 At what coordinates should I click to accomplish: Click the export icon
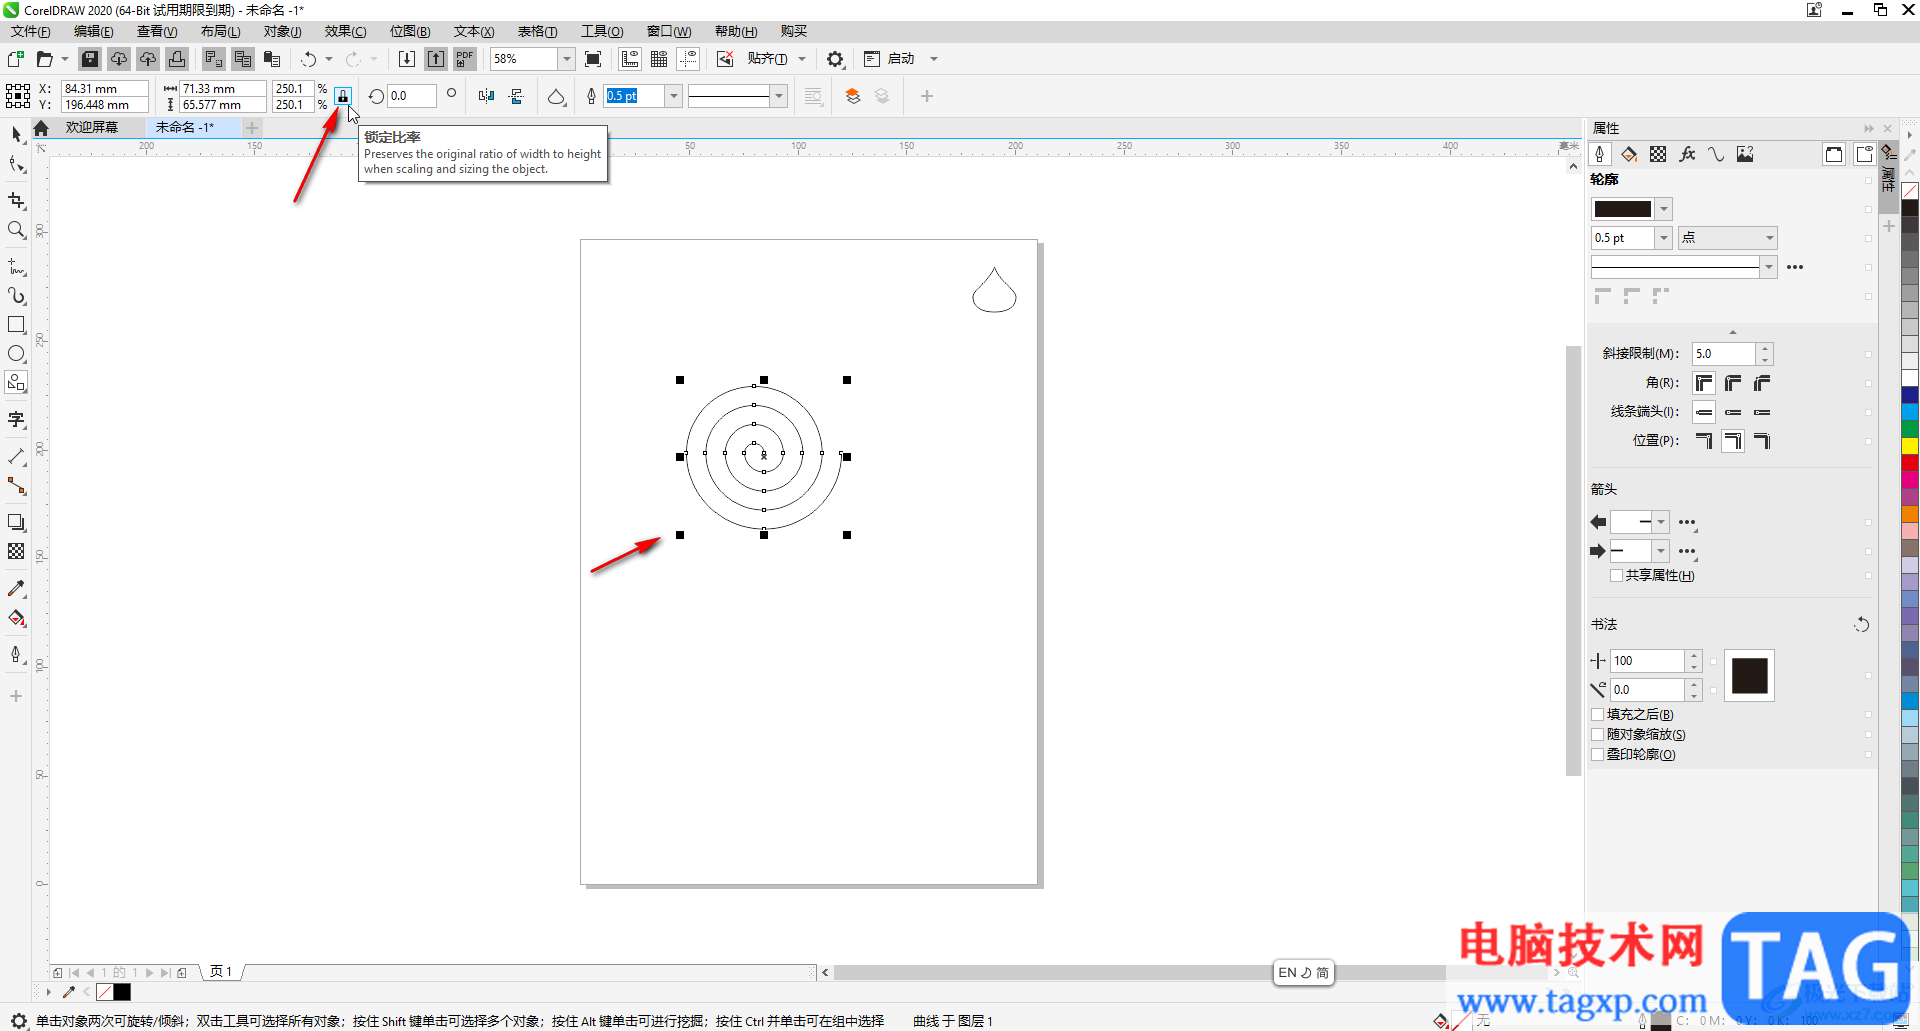[436, 59]
